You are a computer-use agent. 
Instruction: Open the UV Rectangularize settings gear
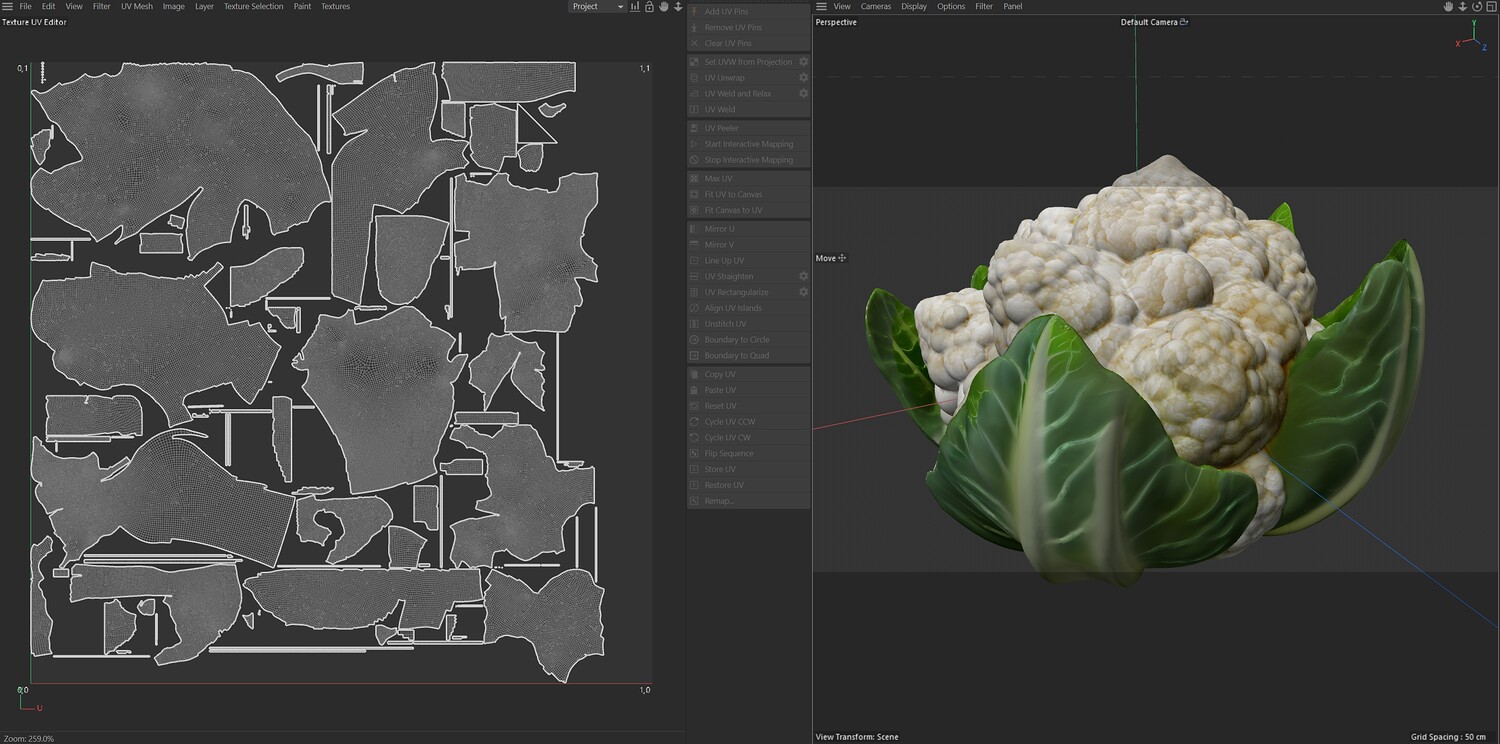pos(803,293)
